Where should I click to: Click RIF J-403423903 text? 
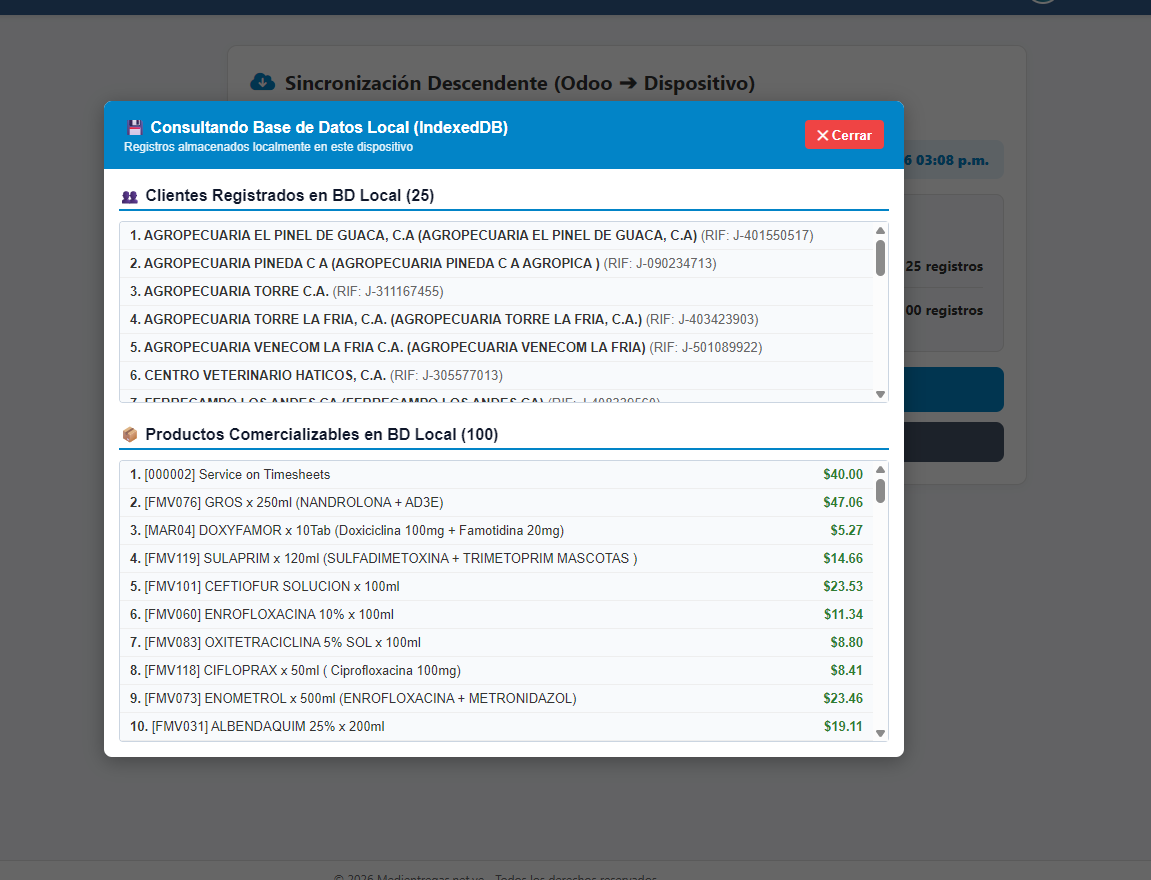(702, 319)
